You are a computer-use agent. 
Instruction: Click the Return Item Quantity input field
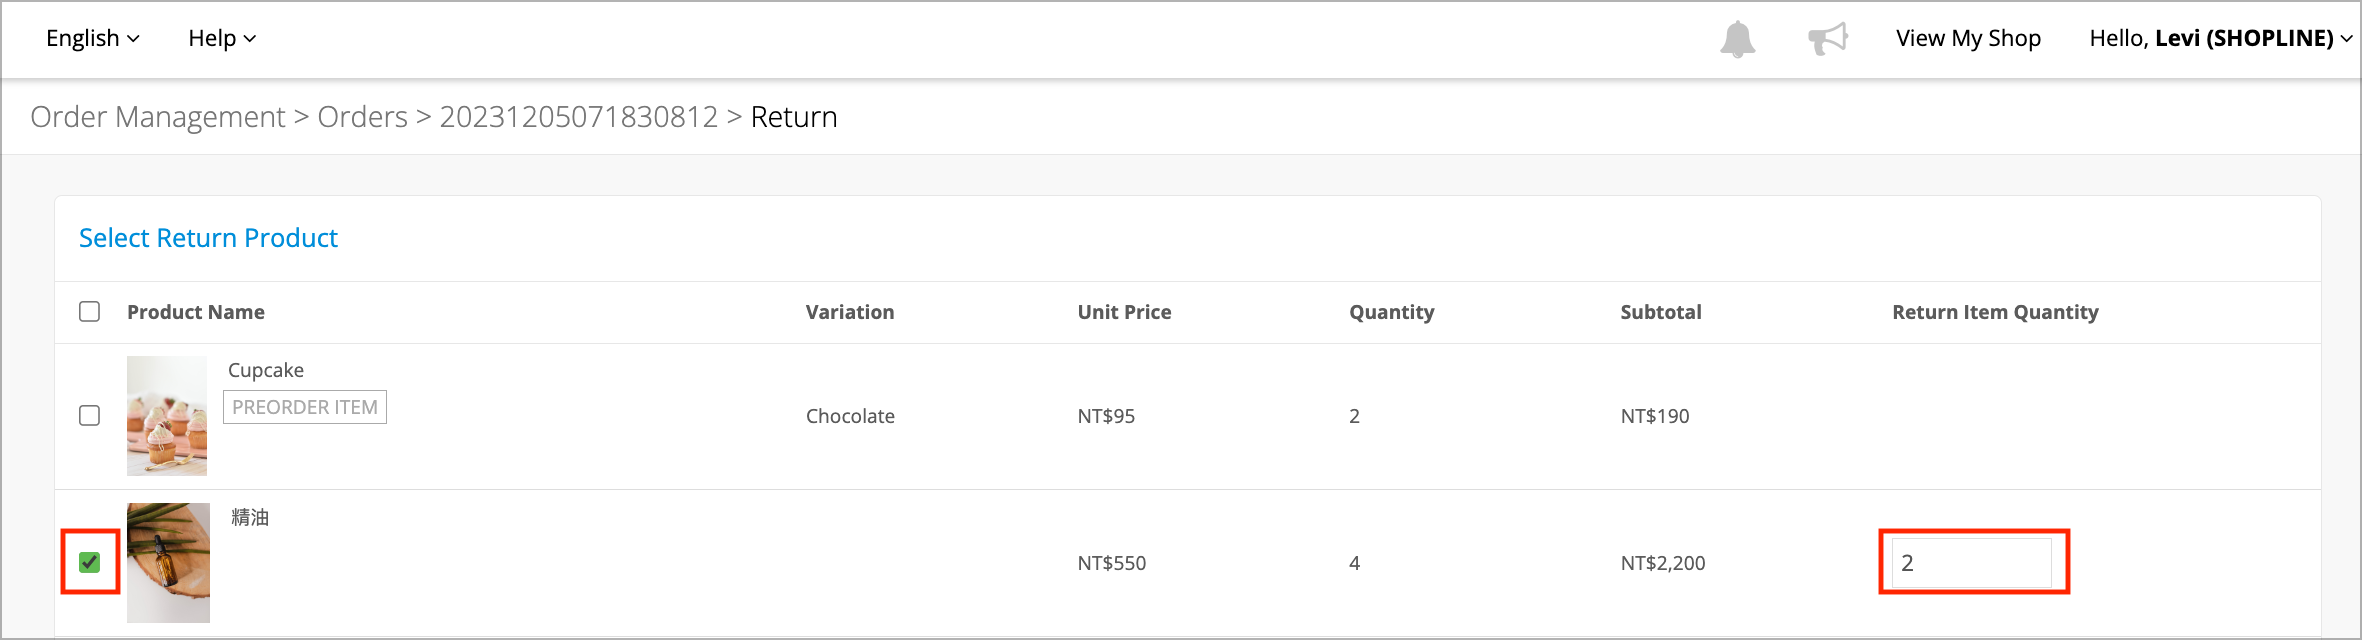point(1972,563)
